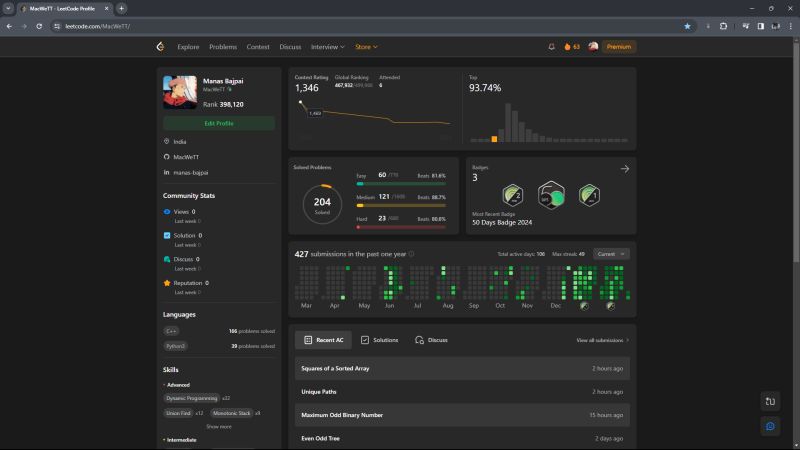Click the January badge under heatmap
The height and width of the screenshot is (450, 800).
[584, 306]
